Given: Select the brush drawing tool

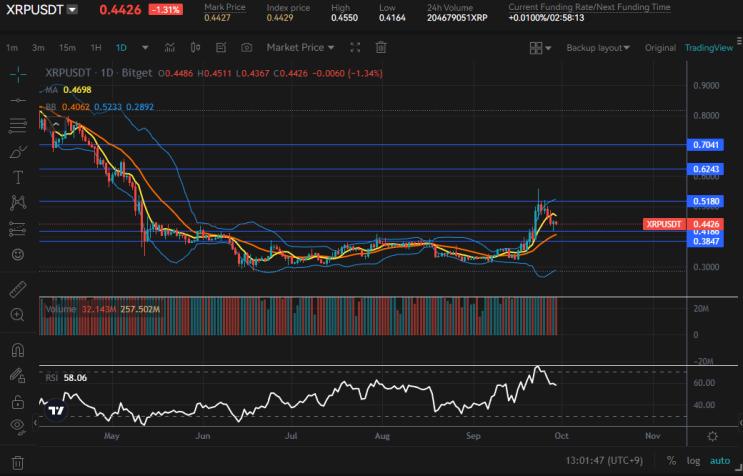Looking at the screenshot, I should tap(18, 152).
